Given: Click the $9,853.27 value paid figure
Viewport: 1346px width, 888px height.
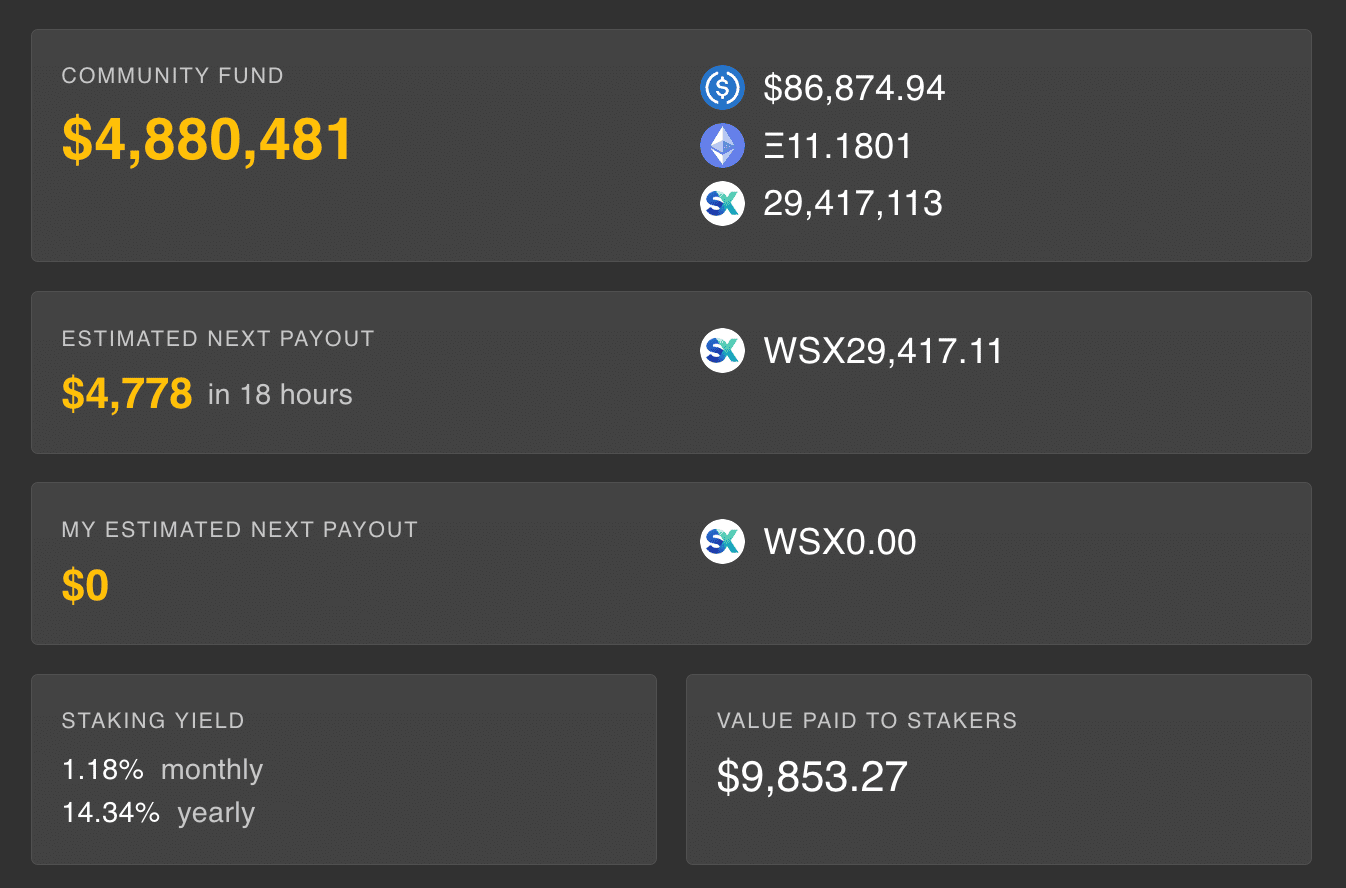Looking at the screenshot, I should [x=812, y=777].
